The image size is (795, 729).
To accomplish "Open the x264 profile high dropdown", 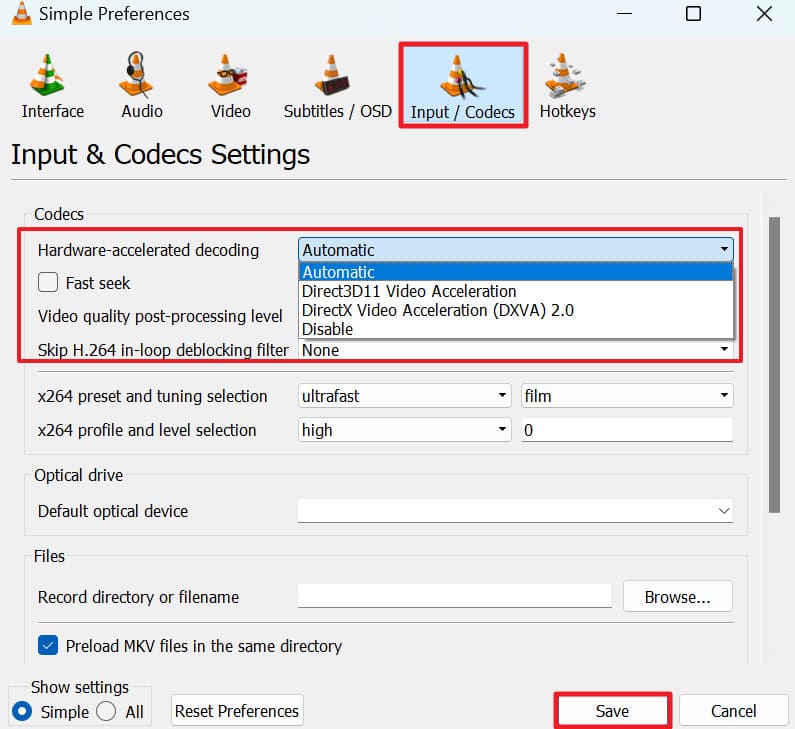I will [405, 430].
